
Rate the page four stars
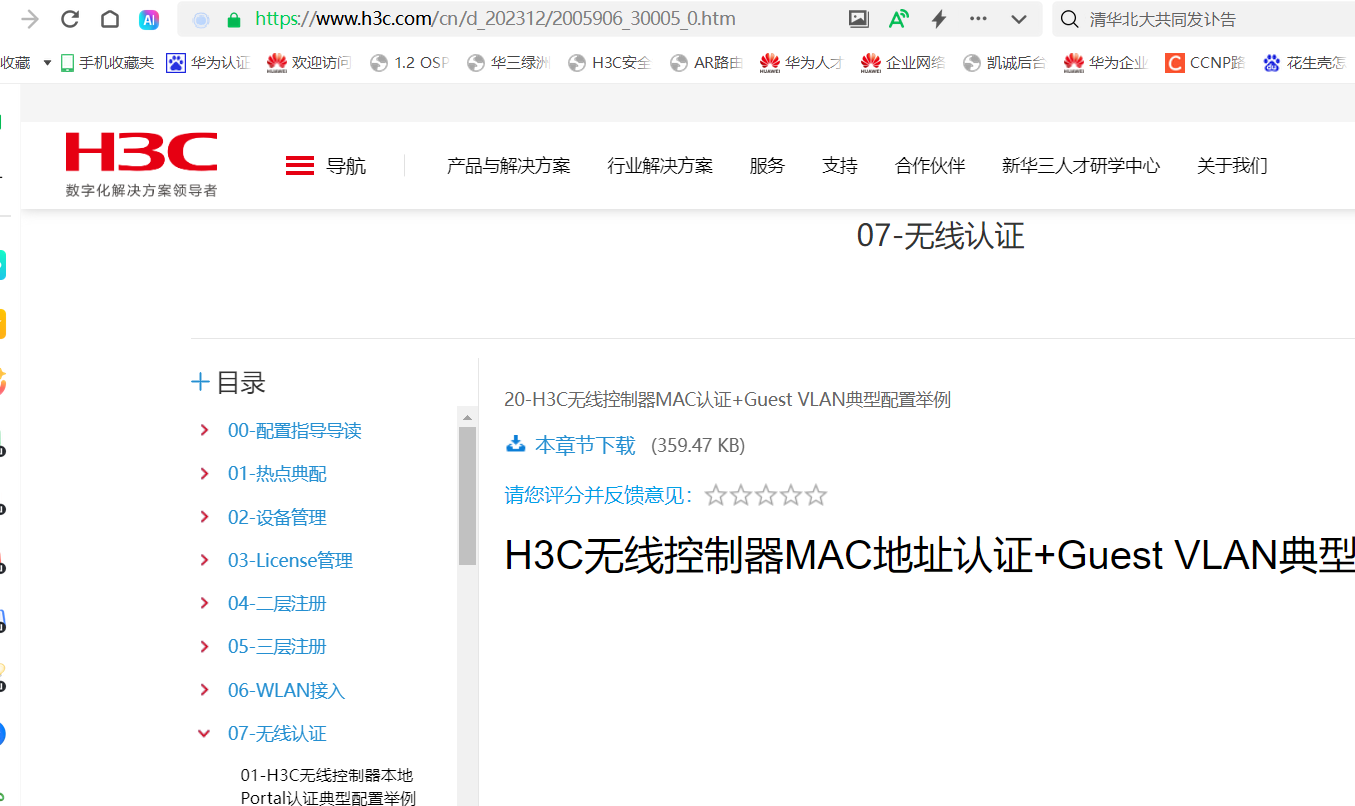coord(791,495)
